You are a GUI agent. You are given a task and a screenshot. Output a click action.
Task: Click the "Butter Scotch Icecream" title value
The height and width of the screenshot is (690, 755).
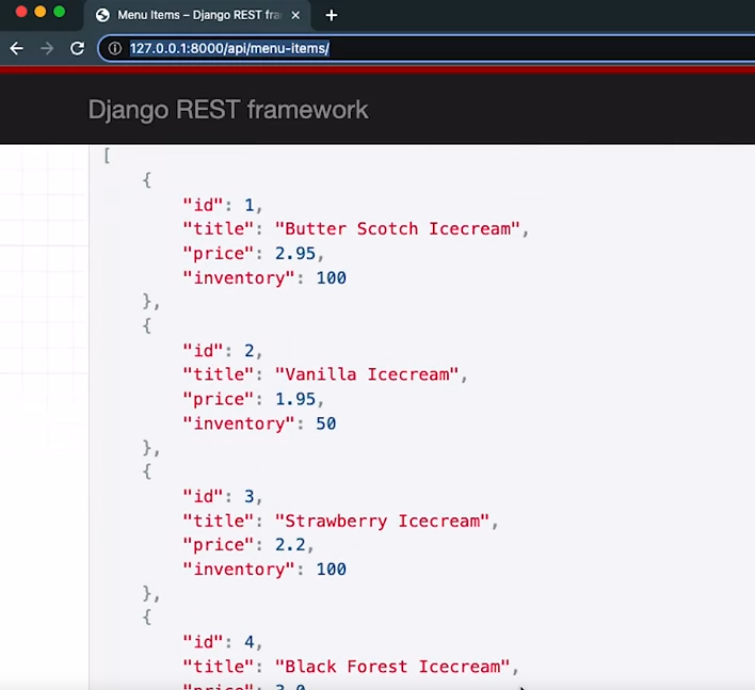(397, 229)
